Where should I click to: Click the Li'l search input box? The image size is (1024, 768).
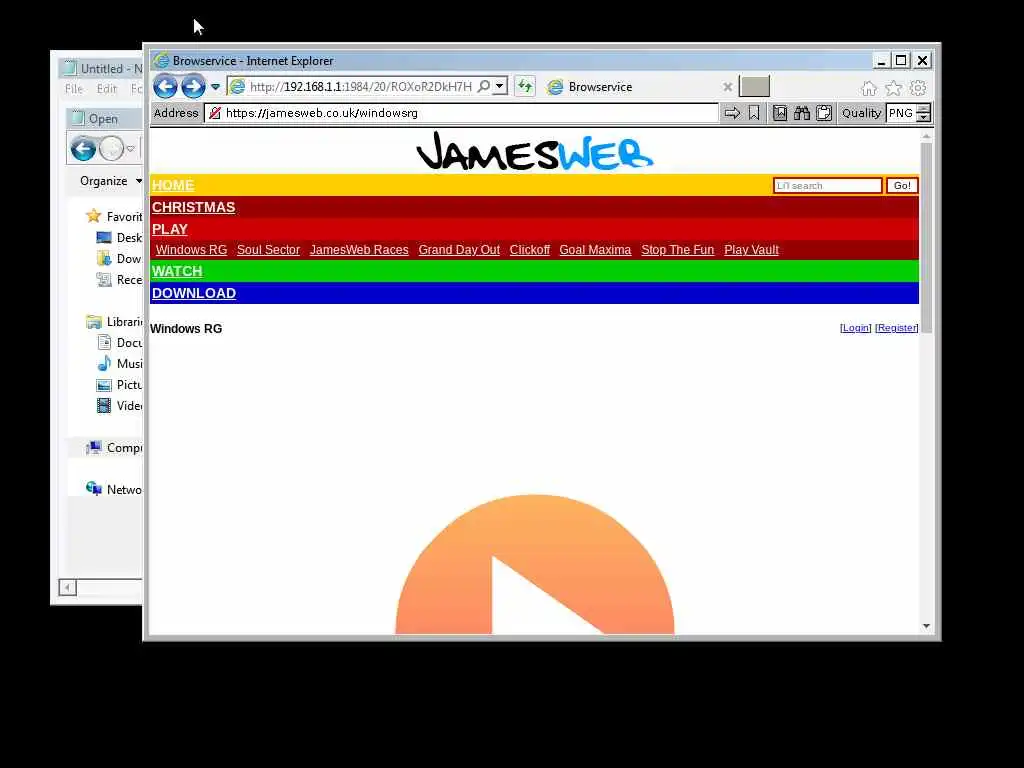pos(827,185)
